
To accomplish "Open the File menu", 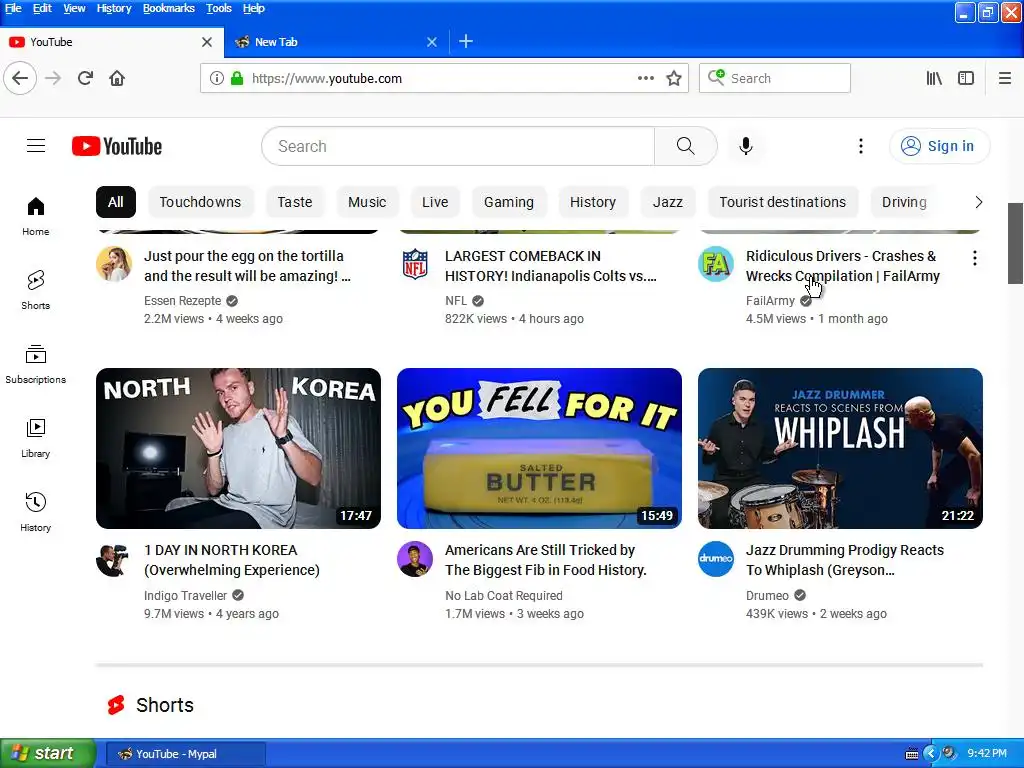I will [13, 8].
